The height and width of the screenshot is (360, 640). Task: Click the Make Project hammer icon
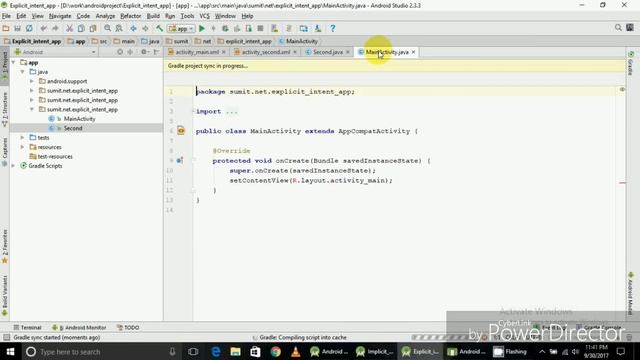(159, 29)
